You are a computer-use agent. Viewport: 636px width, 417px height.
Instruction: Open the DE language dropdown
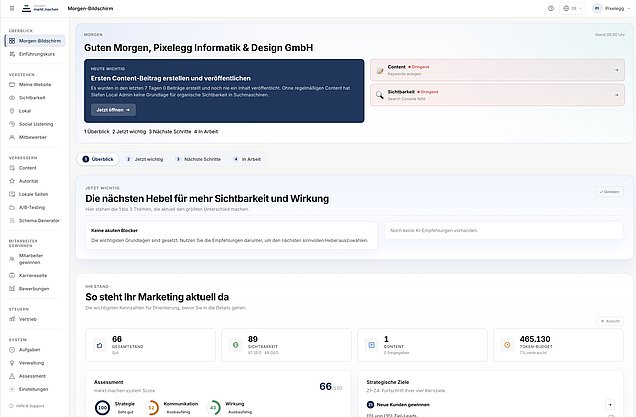click(x=573, y=8)
